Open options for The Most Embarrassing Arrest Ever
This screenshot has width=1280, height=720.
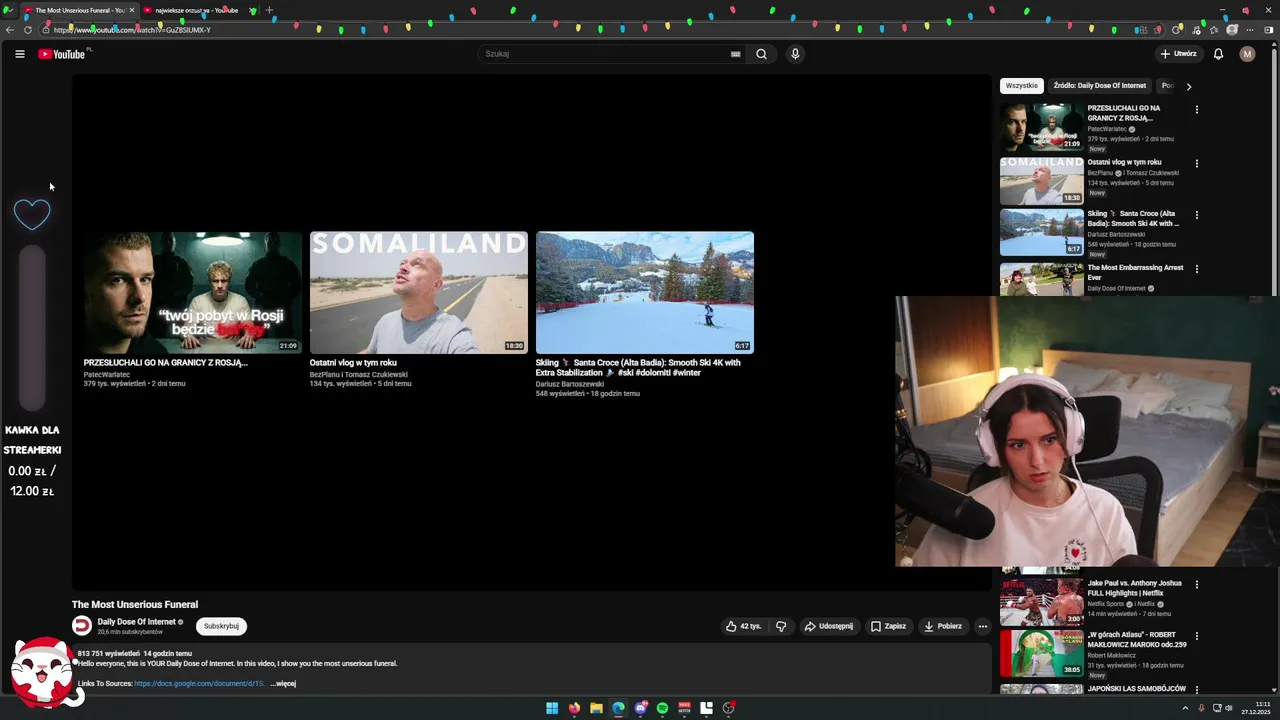pos(1197,268)
